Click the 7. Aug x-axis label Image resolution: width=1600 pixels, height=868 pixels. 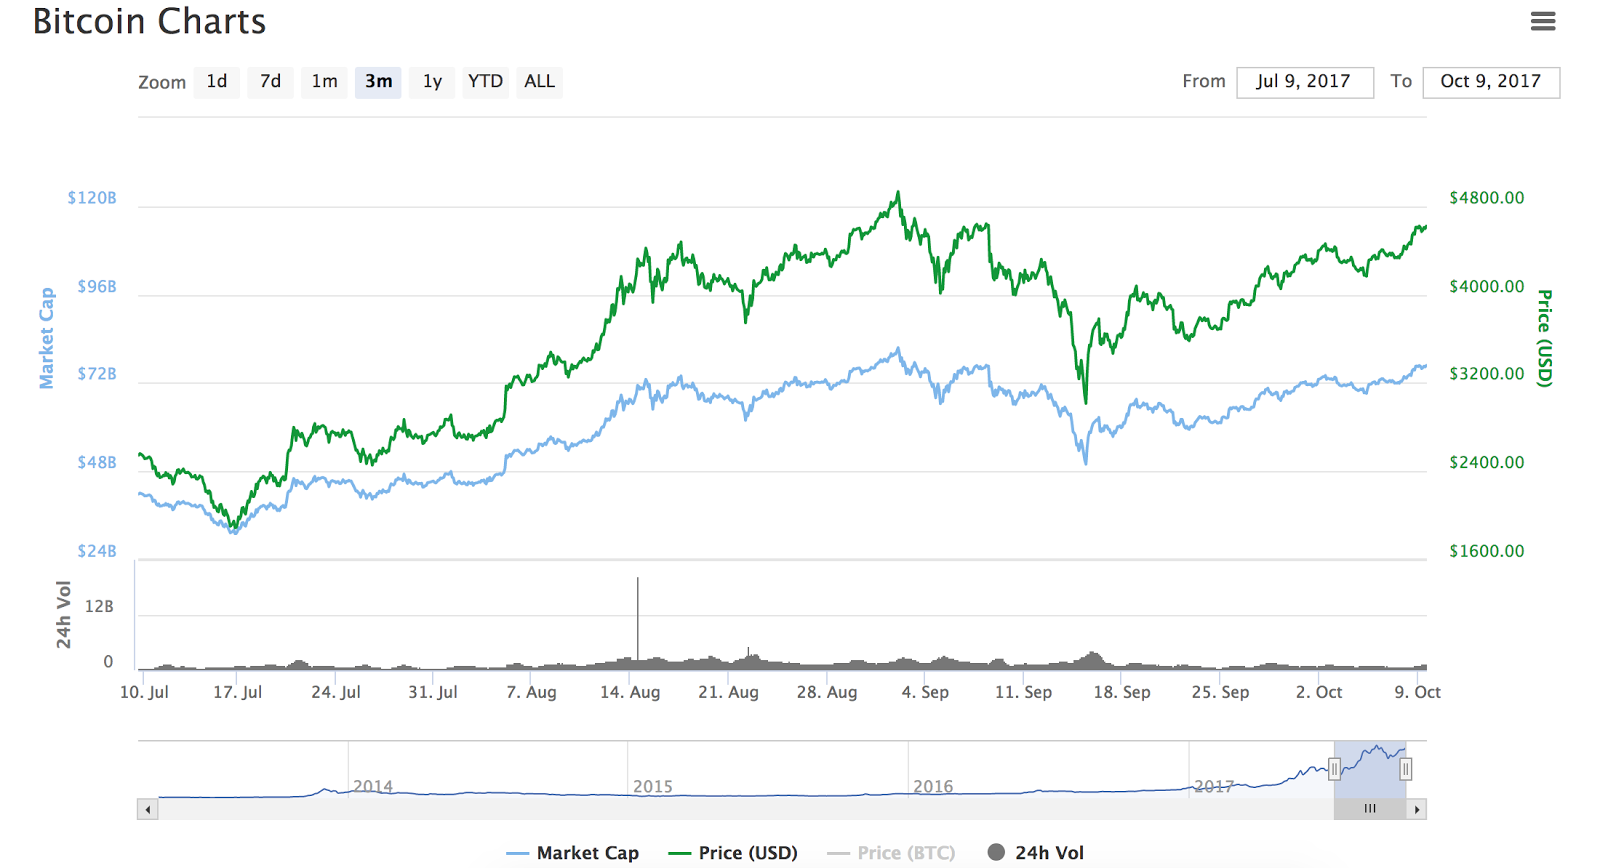(531, 692)
